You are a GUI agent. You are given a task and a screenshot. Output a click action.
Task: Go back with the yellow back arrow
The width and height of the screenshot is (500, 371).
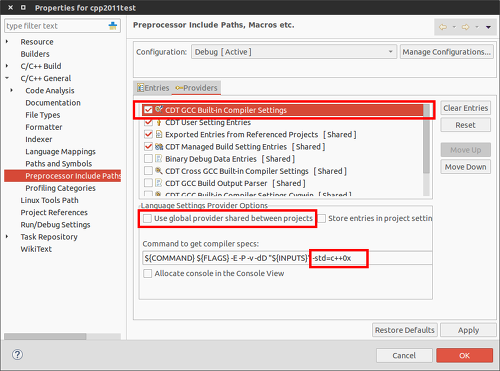click(443, 27)
